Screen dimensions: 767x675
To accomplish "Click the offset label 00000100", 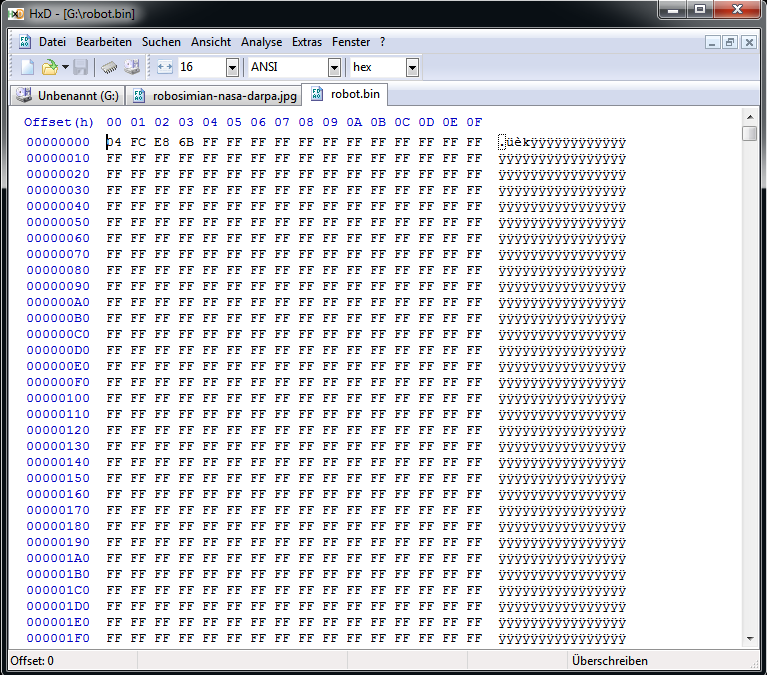I will (58, 398).
